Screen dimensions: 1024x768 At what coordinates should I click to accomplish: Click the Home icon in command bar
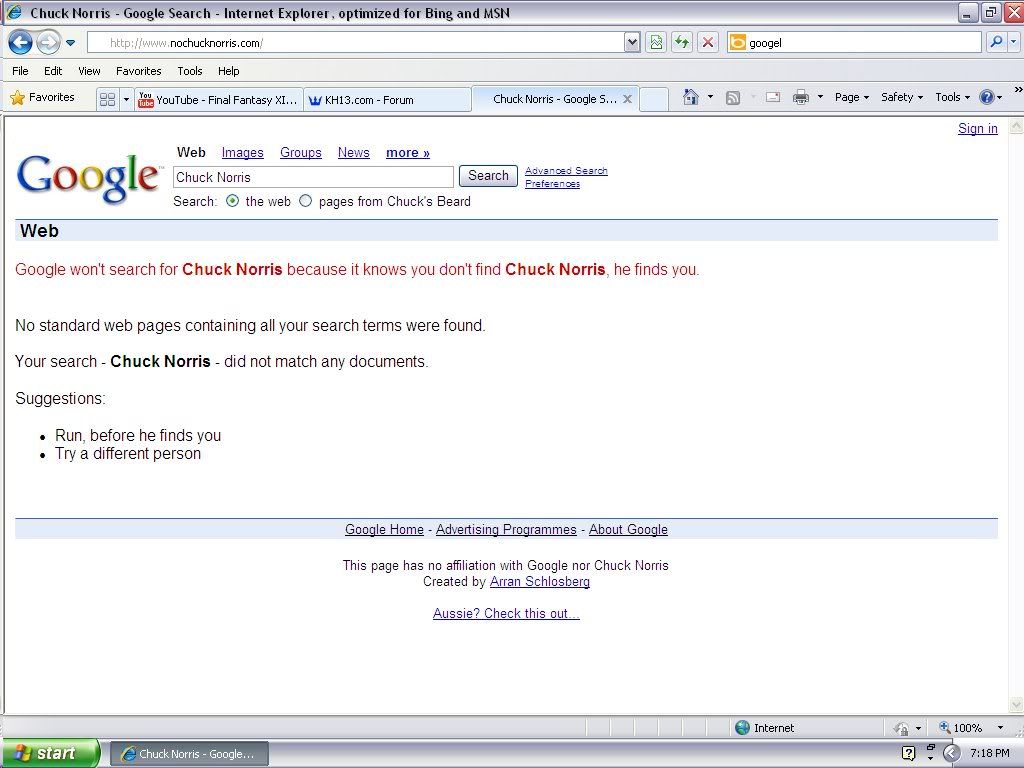(690, 97)
